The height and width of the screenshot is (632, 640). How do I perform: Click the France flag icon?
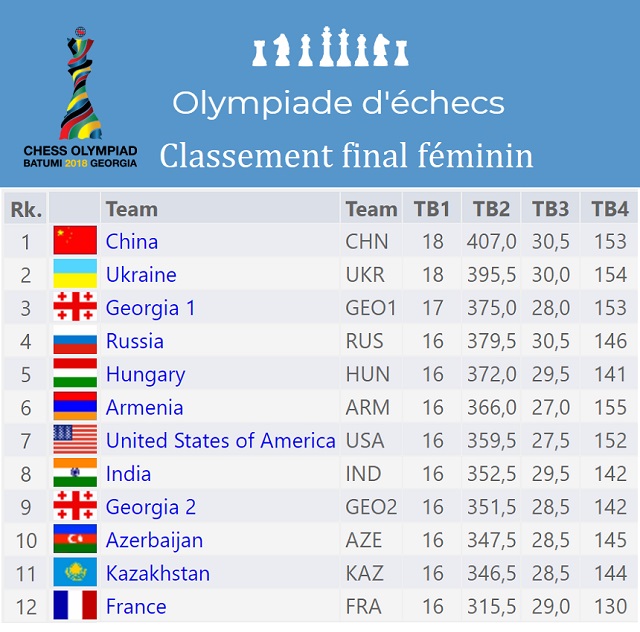click(75, 606)
